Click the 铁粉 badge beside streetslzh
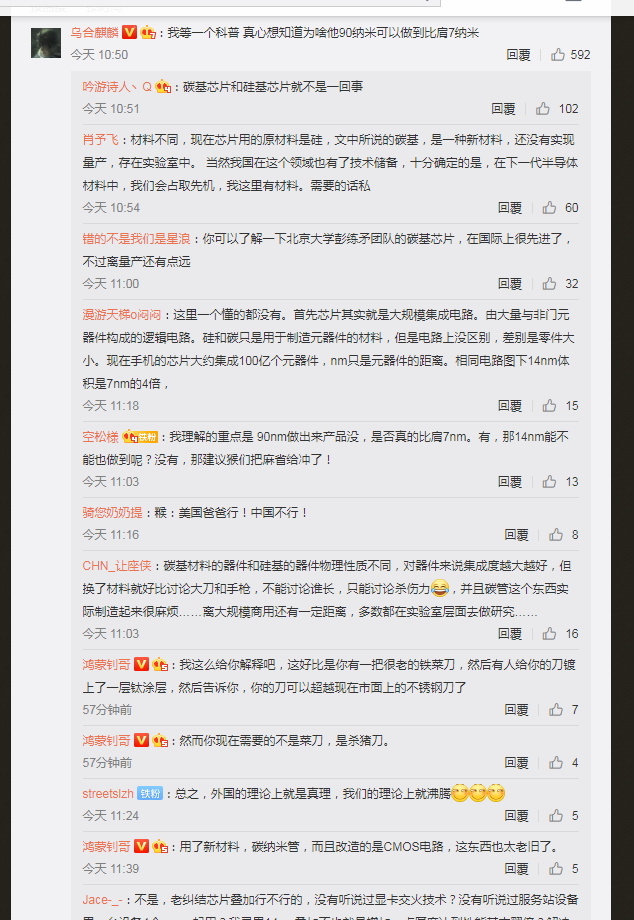Screen dimensions: 634x920 pos(150,794)
